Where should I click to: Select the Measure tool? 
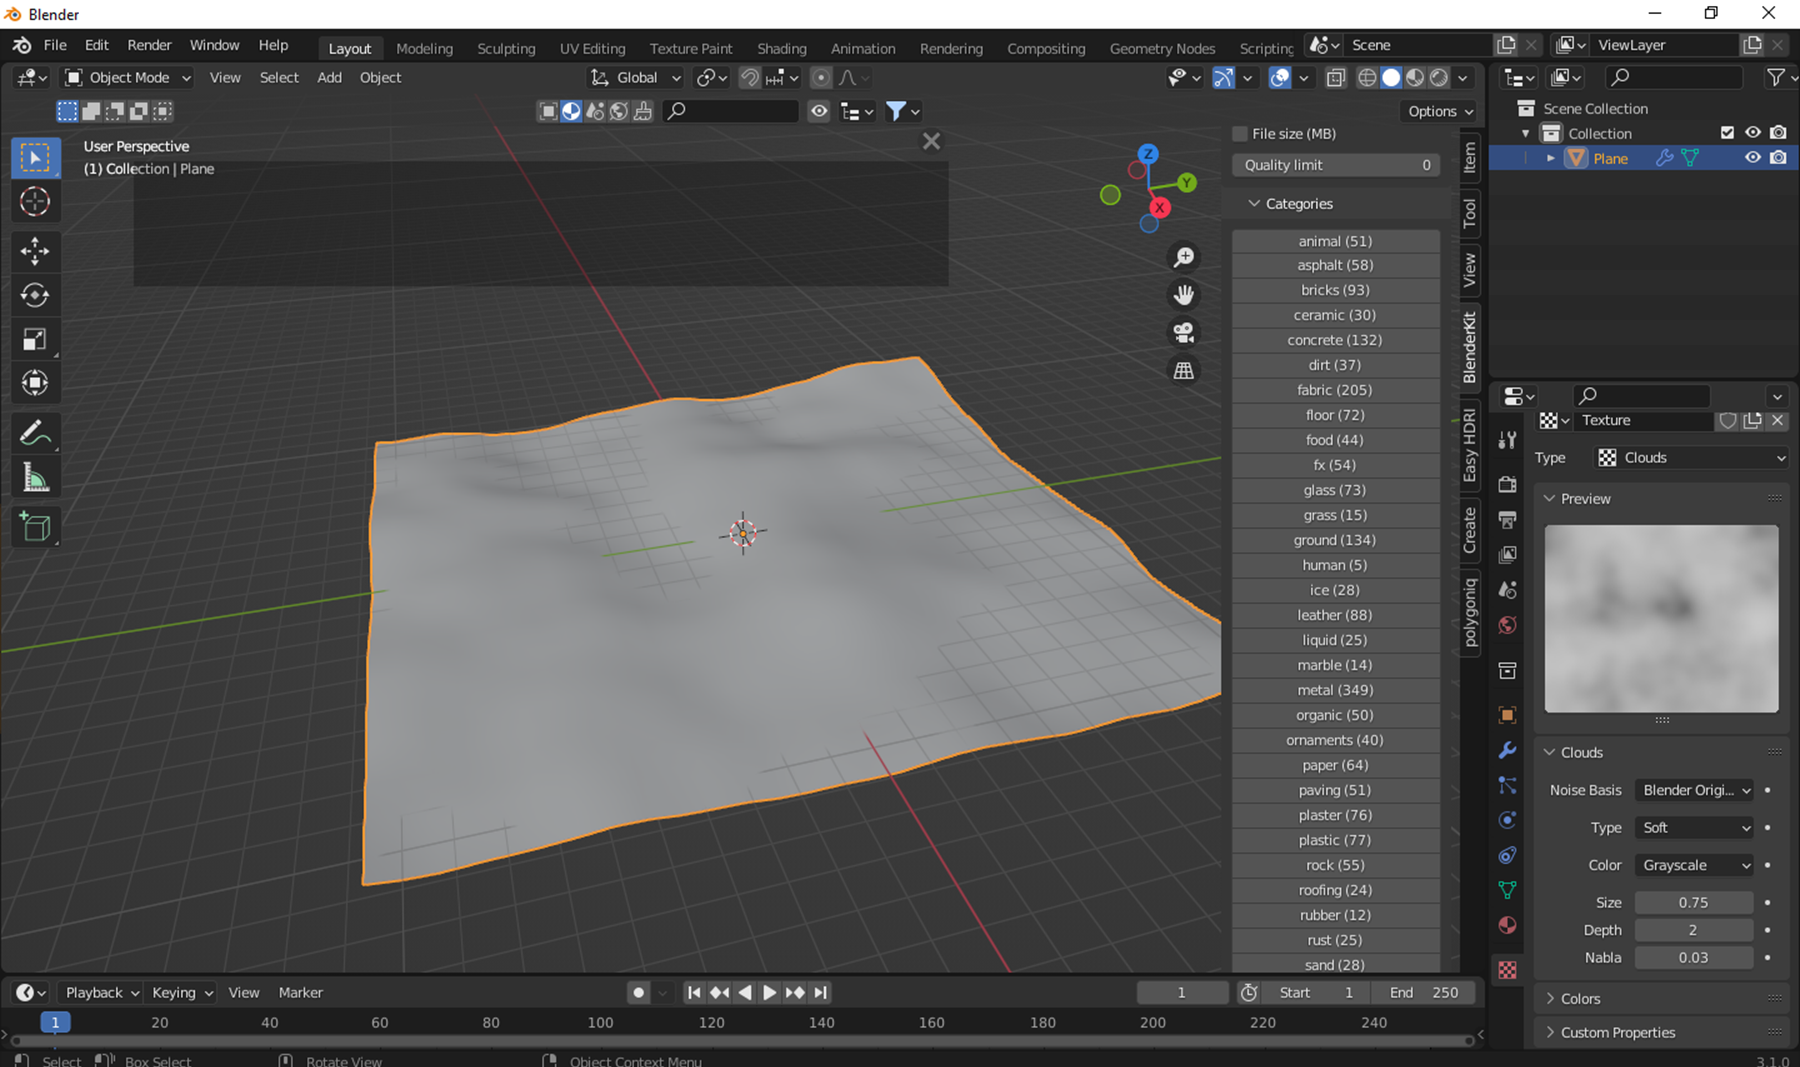coord(35,478)
